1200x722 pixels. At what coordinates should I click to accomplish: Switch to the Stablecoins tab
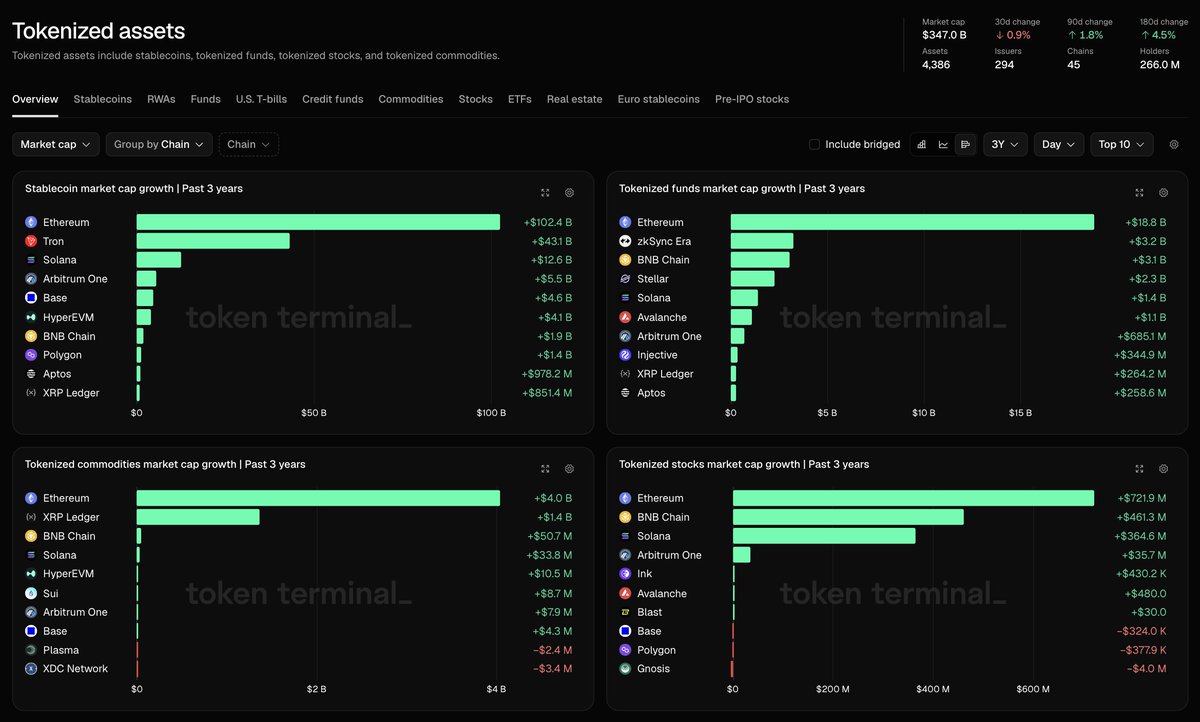[x=102, y=99]
